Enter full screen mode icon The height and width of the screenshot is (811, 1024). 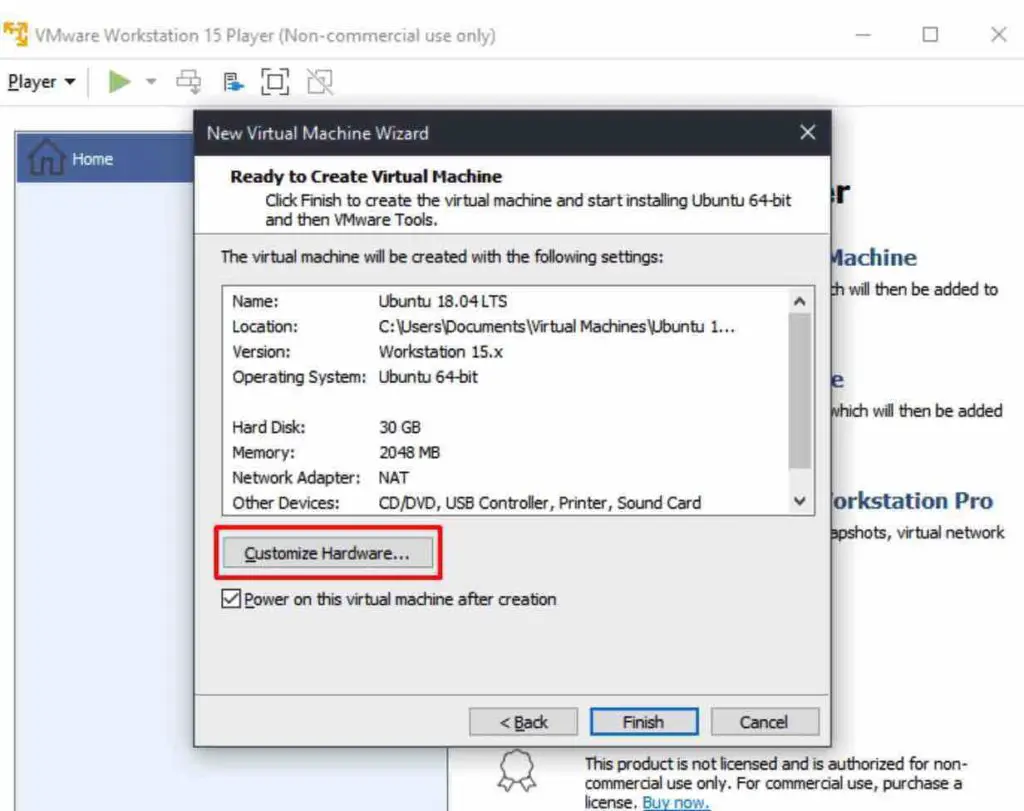[x=275, y=82]
